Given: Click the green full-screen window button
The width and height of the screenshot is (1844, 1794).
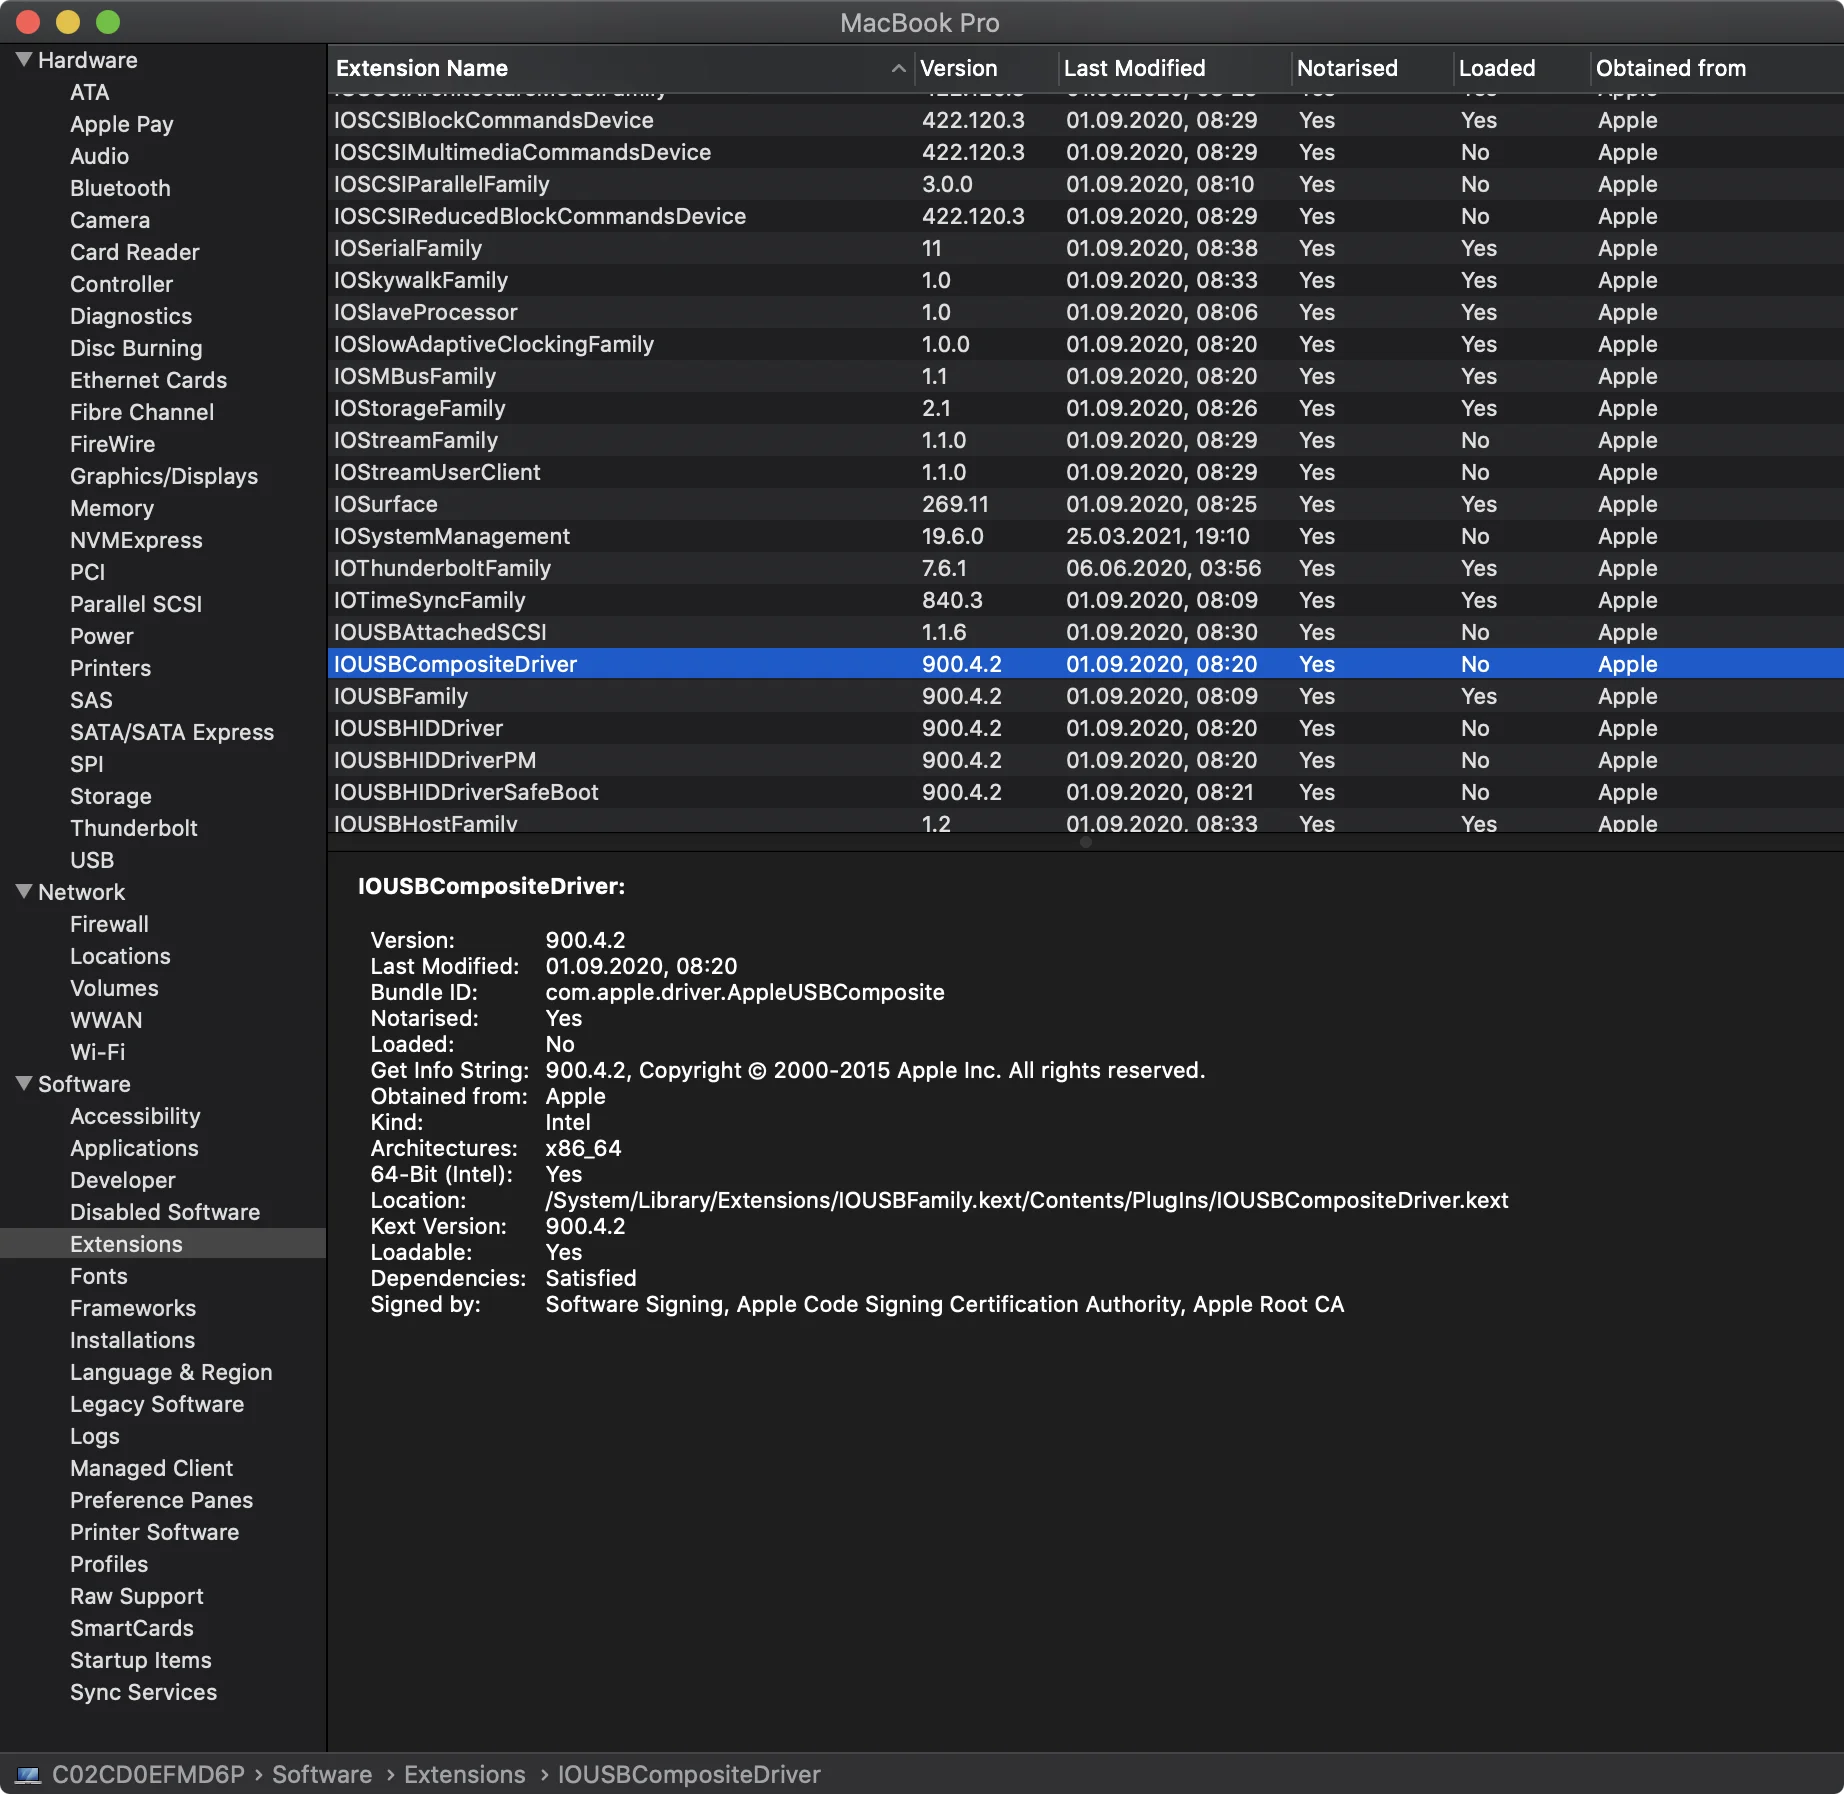Looking at the screenshot, I should 108,22.
